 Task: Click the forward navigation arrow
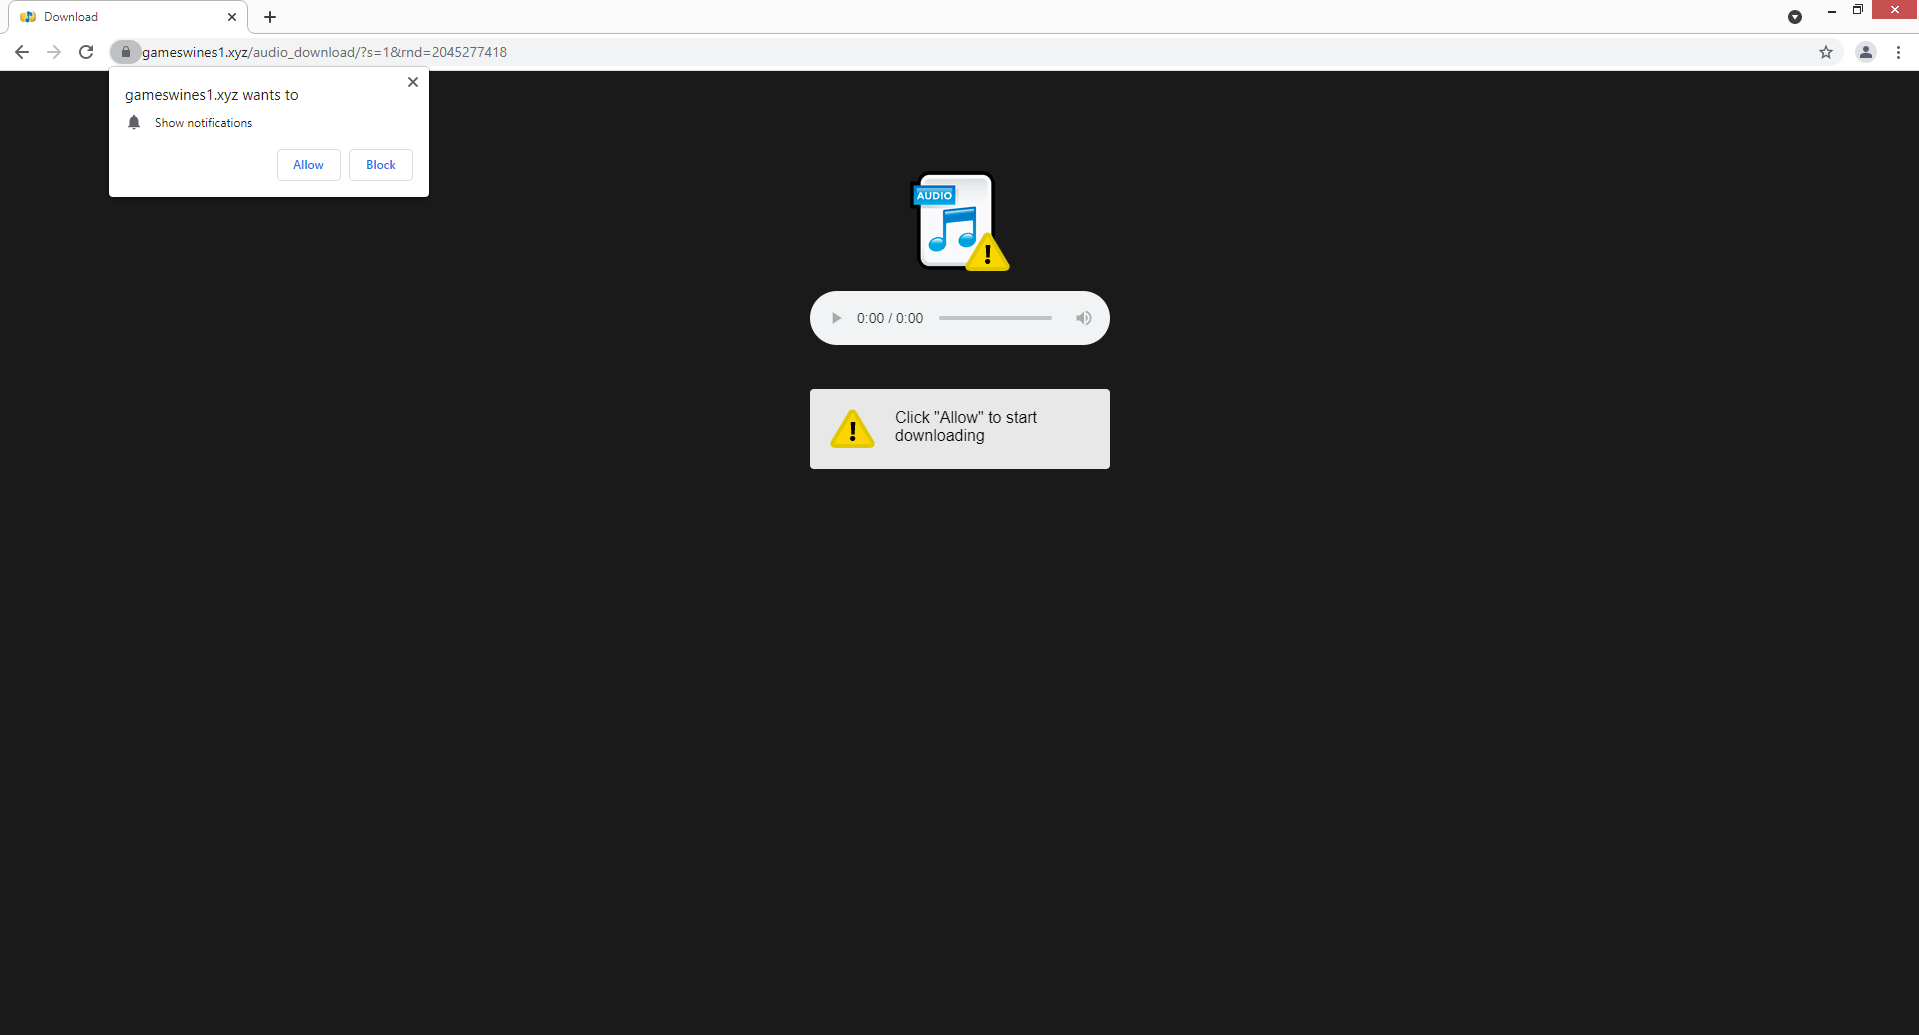coord(54,52)
